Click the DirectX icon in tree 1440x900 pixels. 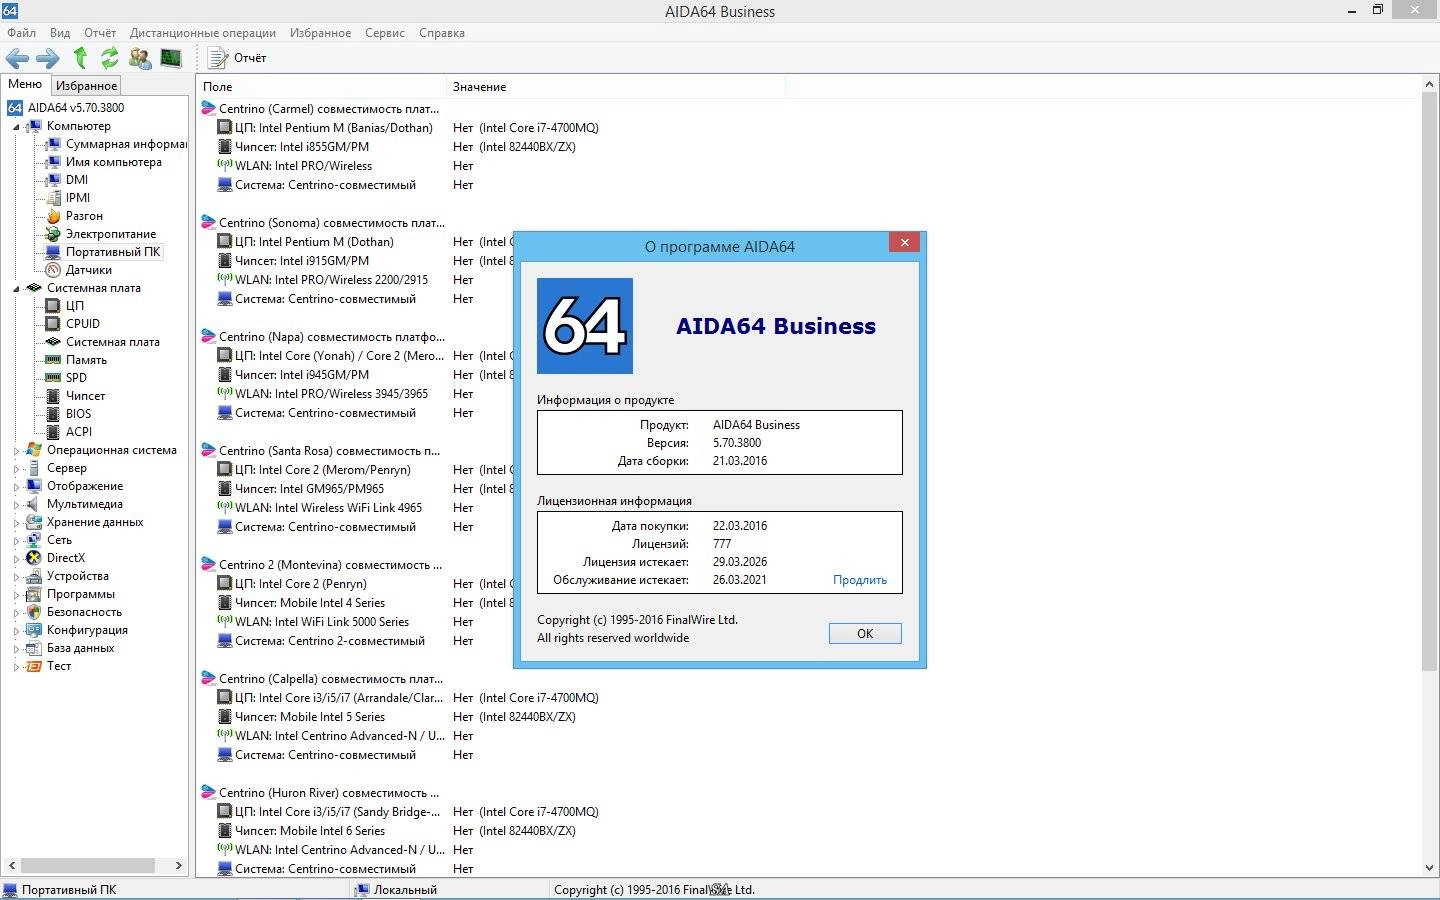pyautogui.click(x=34, y=558)
